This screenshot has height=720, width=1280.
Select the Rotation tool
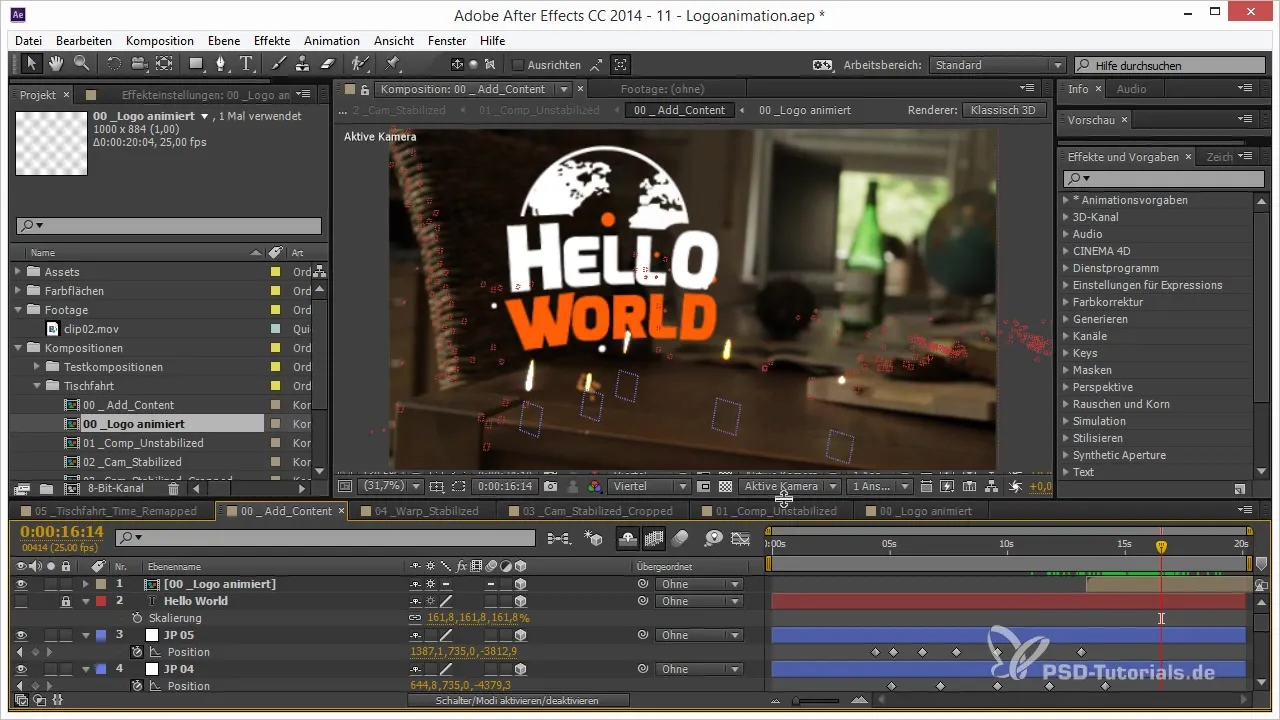(x=113, y=64)
